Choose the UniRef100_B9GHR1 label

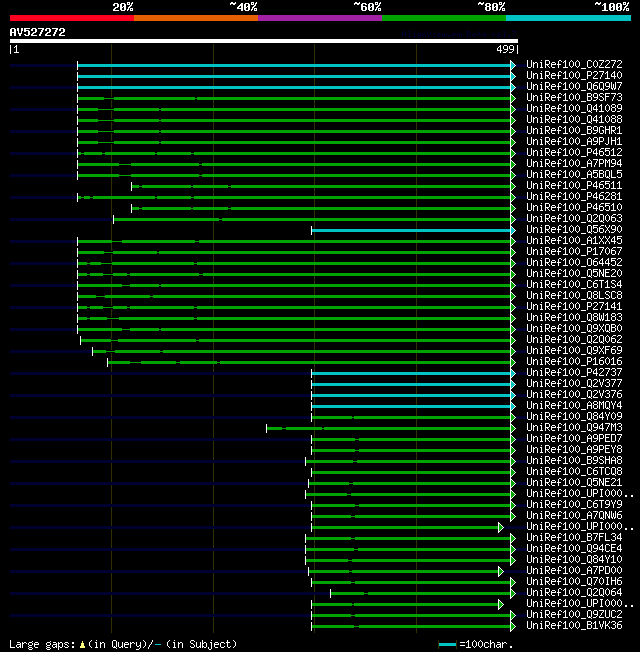click(x=574, y=130)
